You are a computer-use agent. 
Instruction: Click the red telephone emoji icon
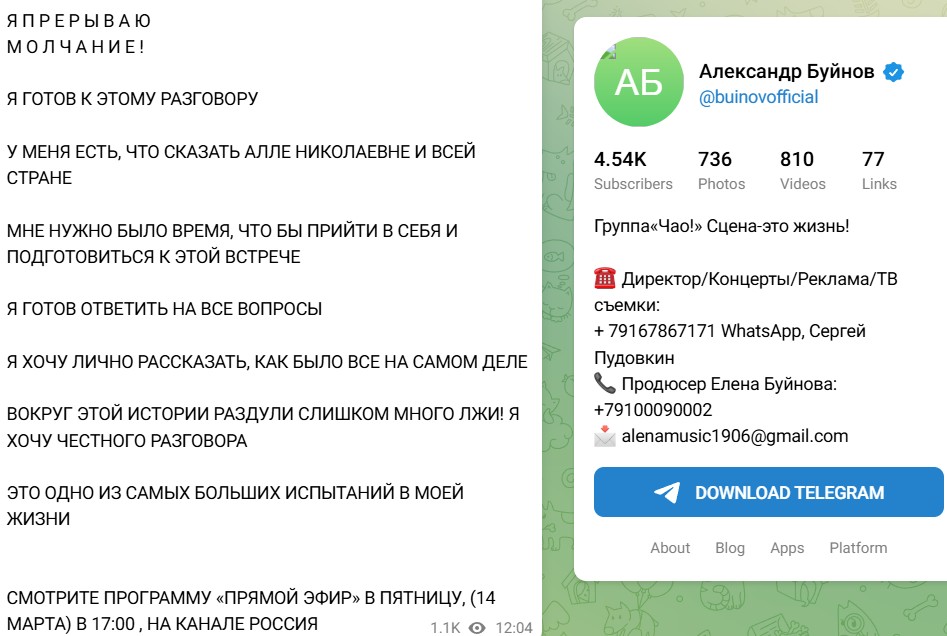pyautogui.click(x=605, y=278)
